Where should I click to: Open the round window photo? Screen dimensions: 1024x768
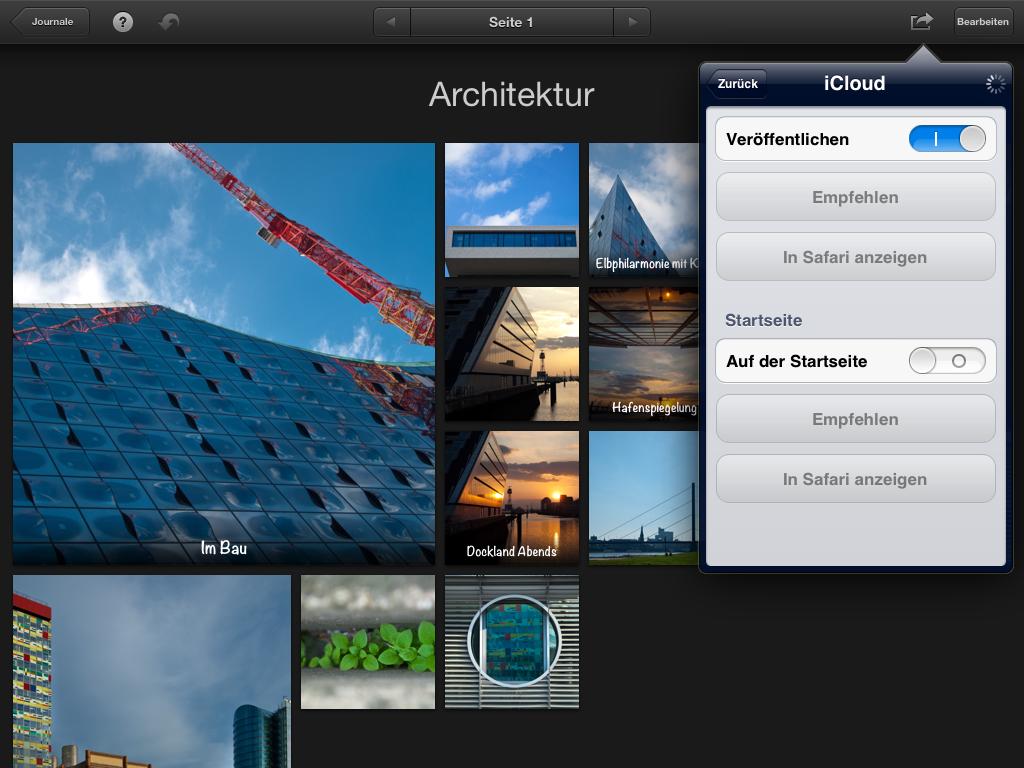click(x=512, y=642)
